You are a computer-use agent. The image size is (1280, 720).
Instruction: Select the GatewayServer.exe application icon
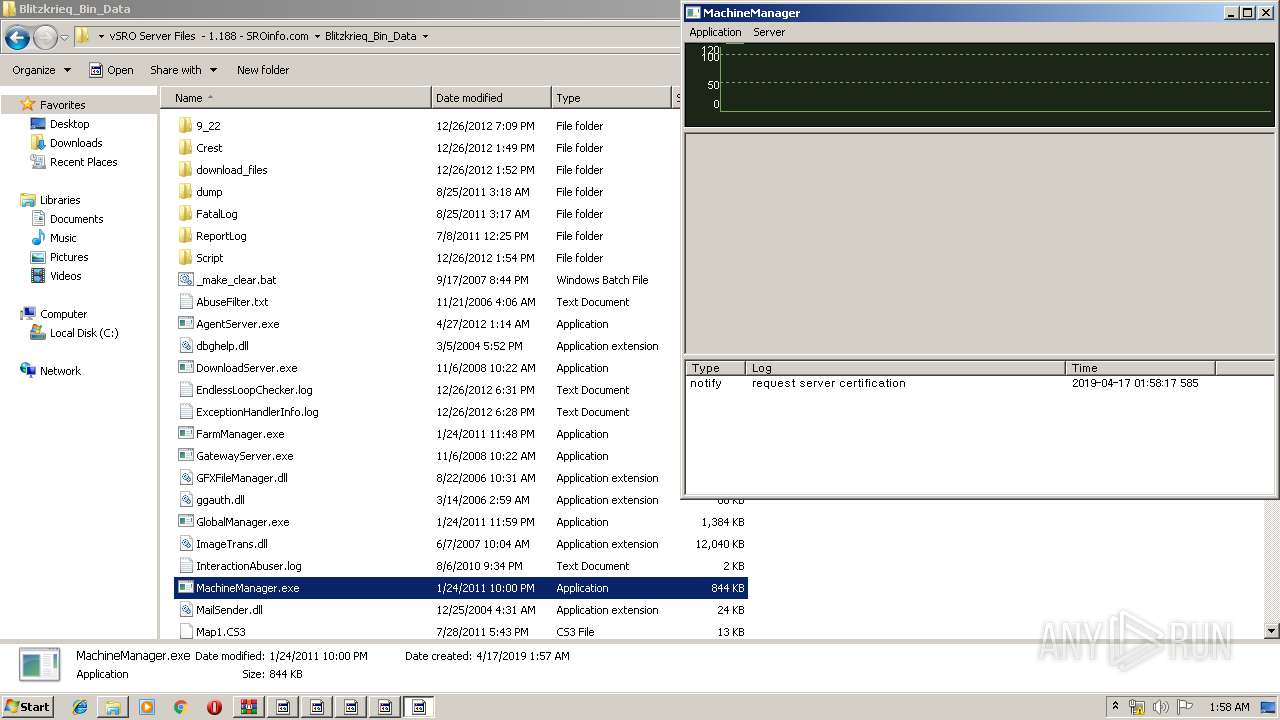pyautogui.click(x=185, y=456)
